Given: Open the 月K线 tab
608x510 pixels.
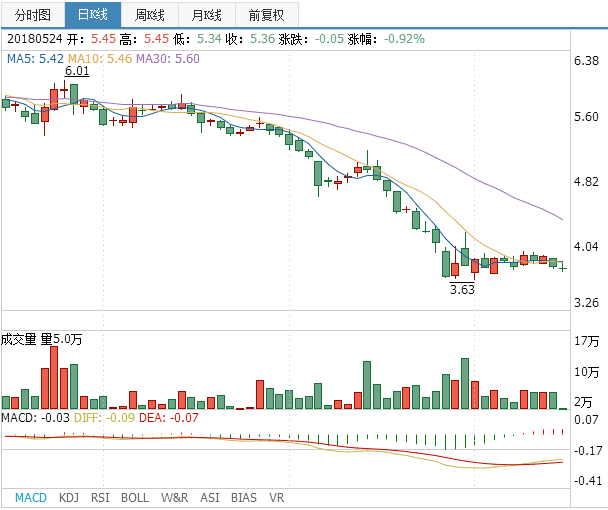Looking at the screenshot, I should 207,15.
